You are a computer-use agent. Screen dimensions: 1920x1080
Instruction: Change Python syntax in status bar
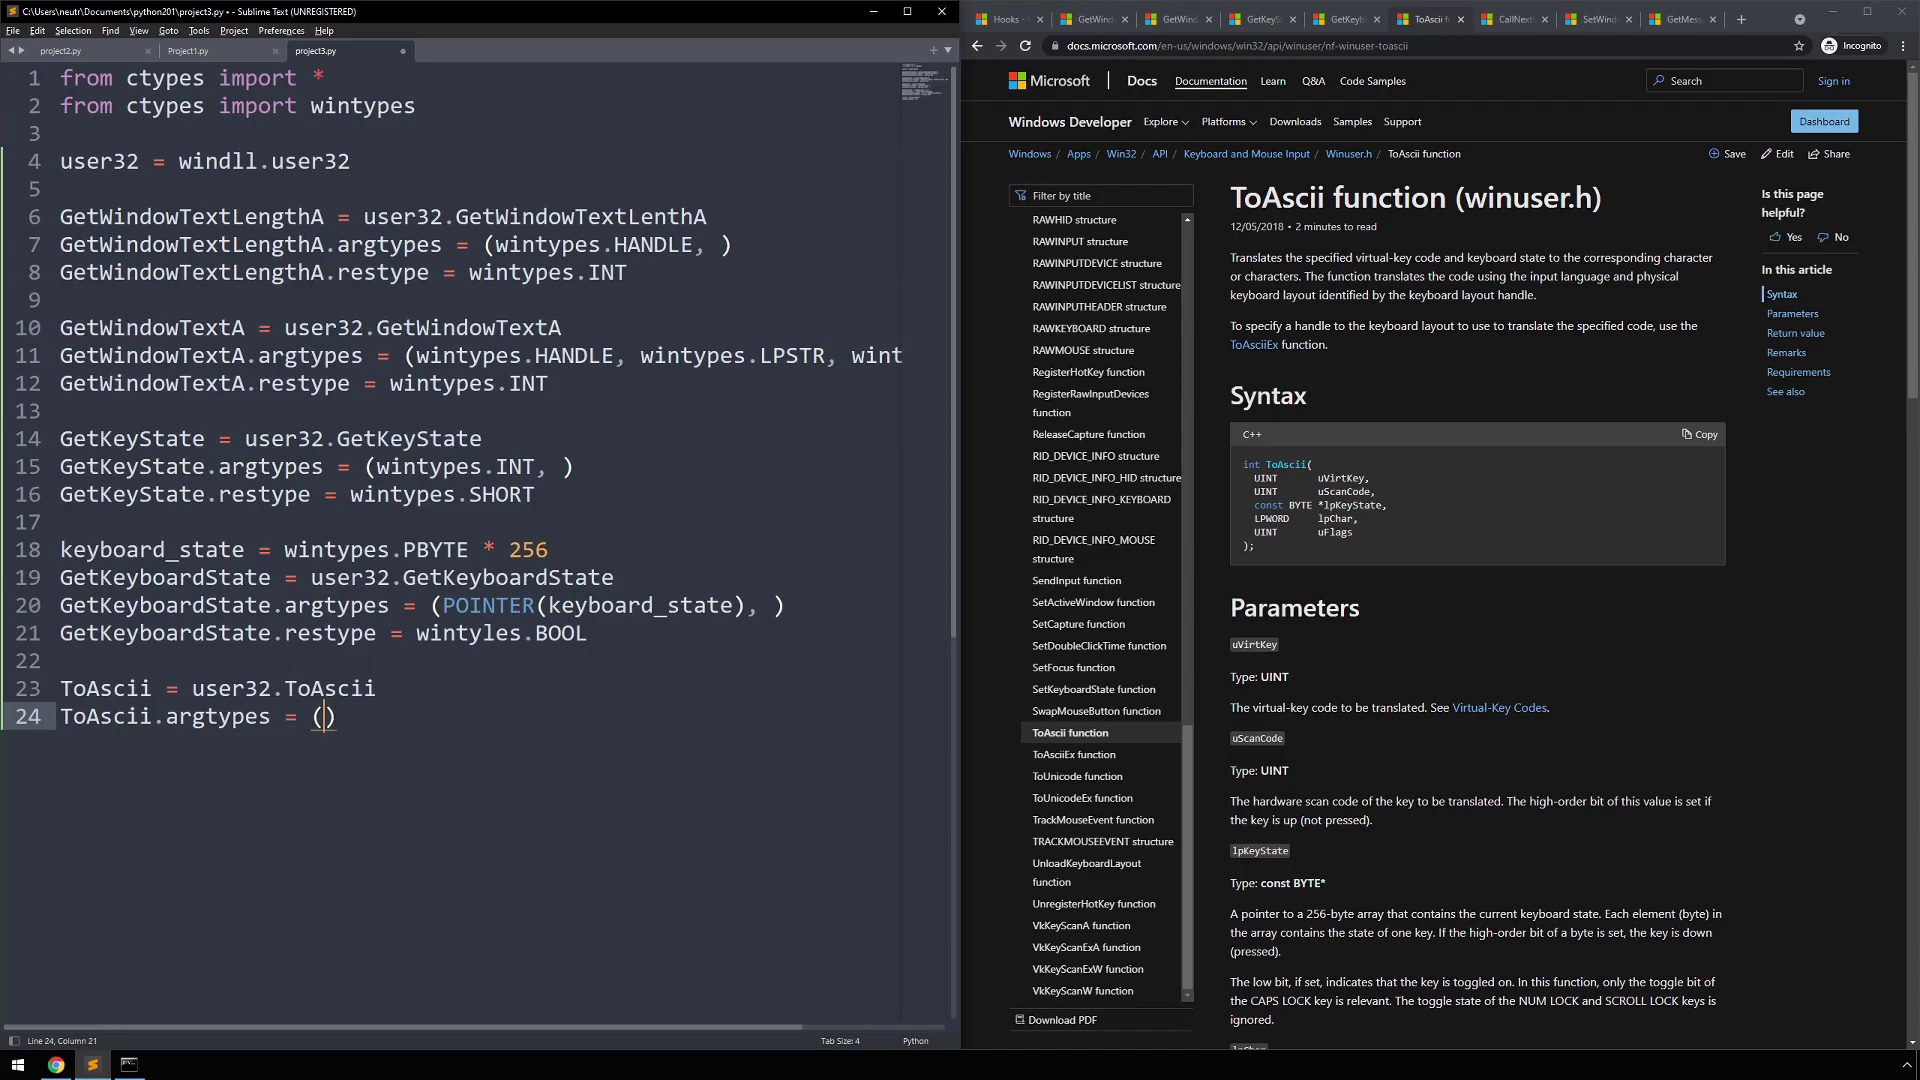pos(915,1041)
